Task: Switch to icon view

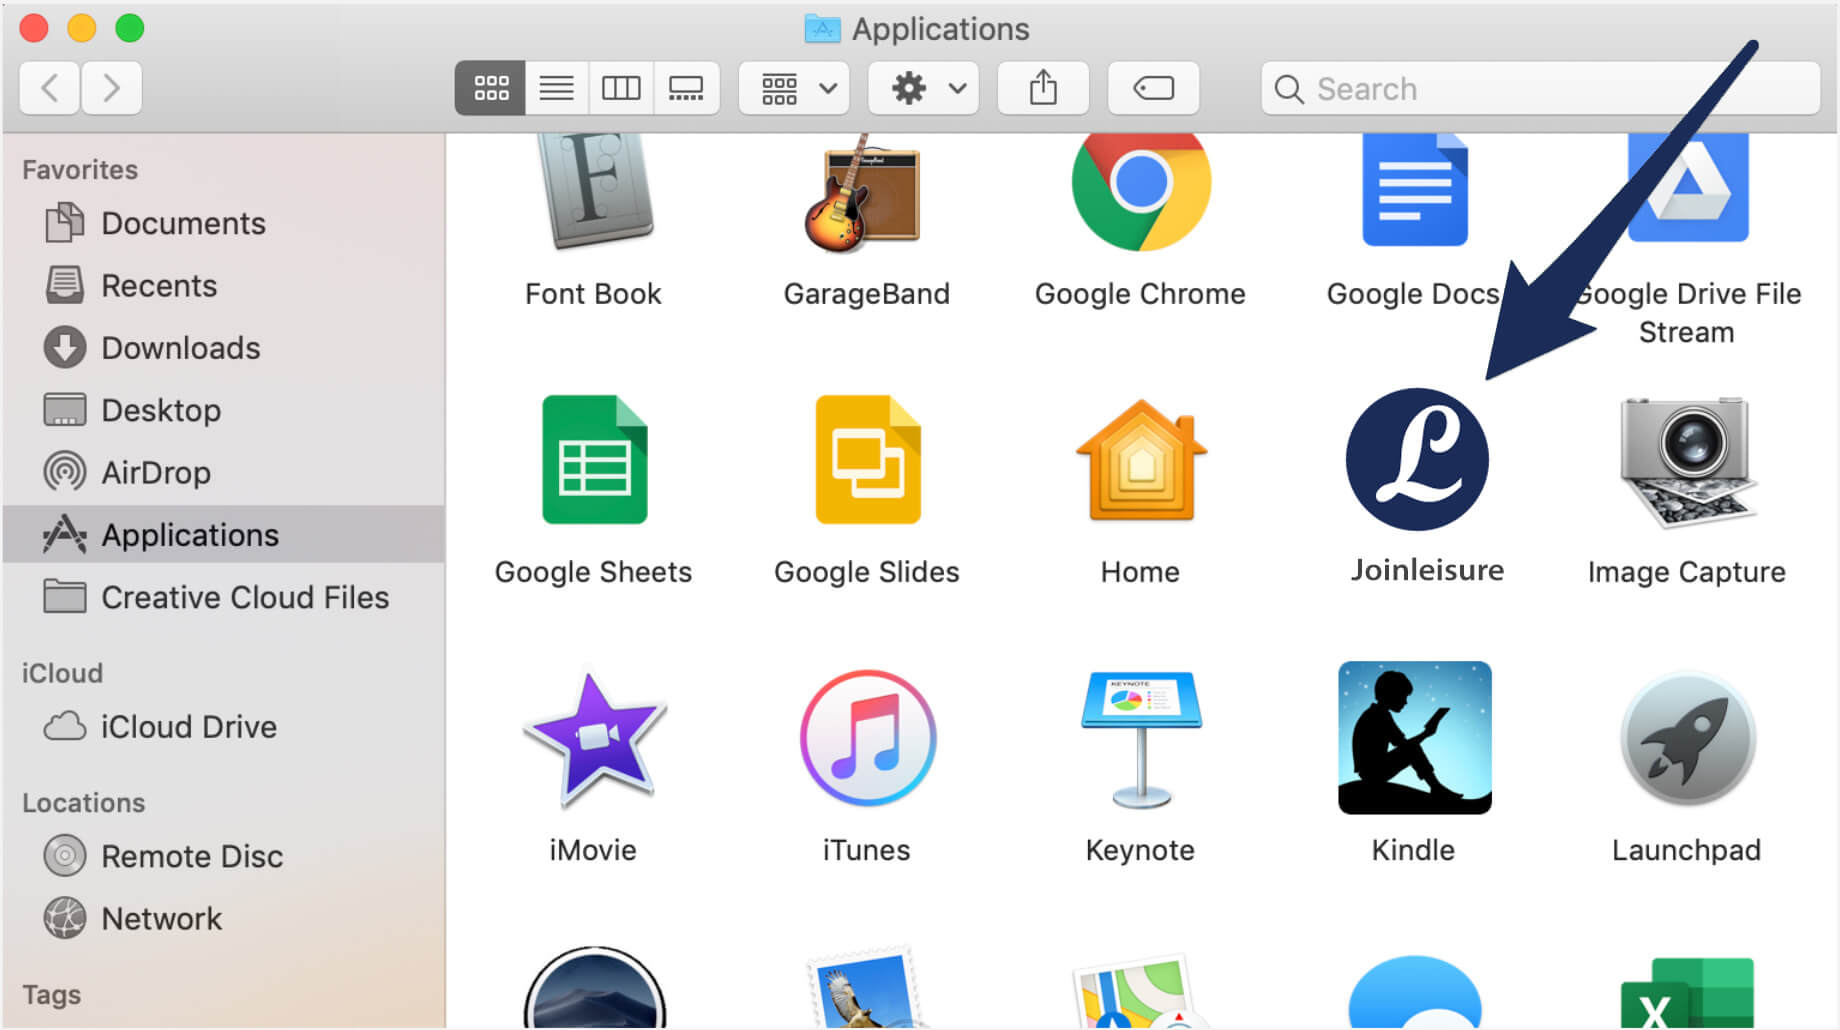Action: click(x=490, y=88)
